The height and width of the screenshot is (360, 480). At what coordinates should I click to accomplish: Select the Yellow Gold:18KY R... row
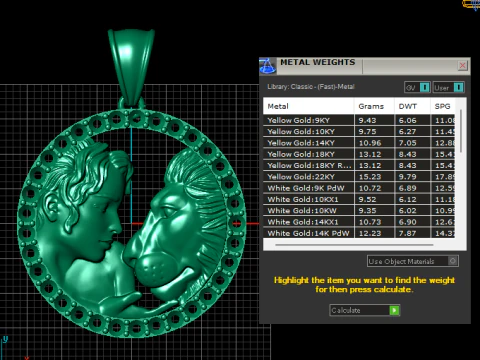point(359,166)
